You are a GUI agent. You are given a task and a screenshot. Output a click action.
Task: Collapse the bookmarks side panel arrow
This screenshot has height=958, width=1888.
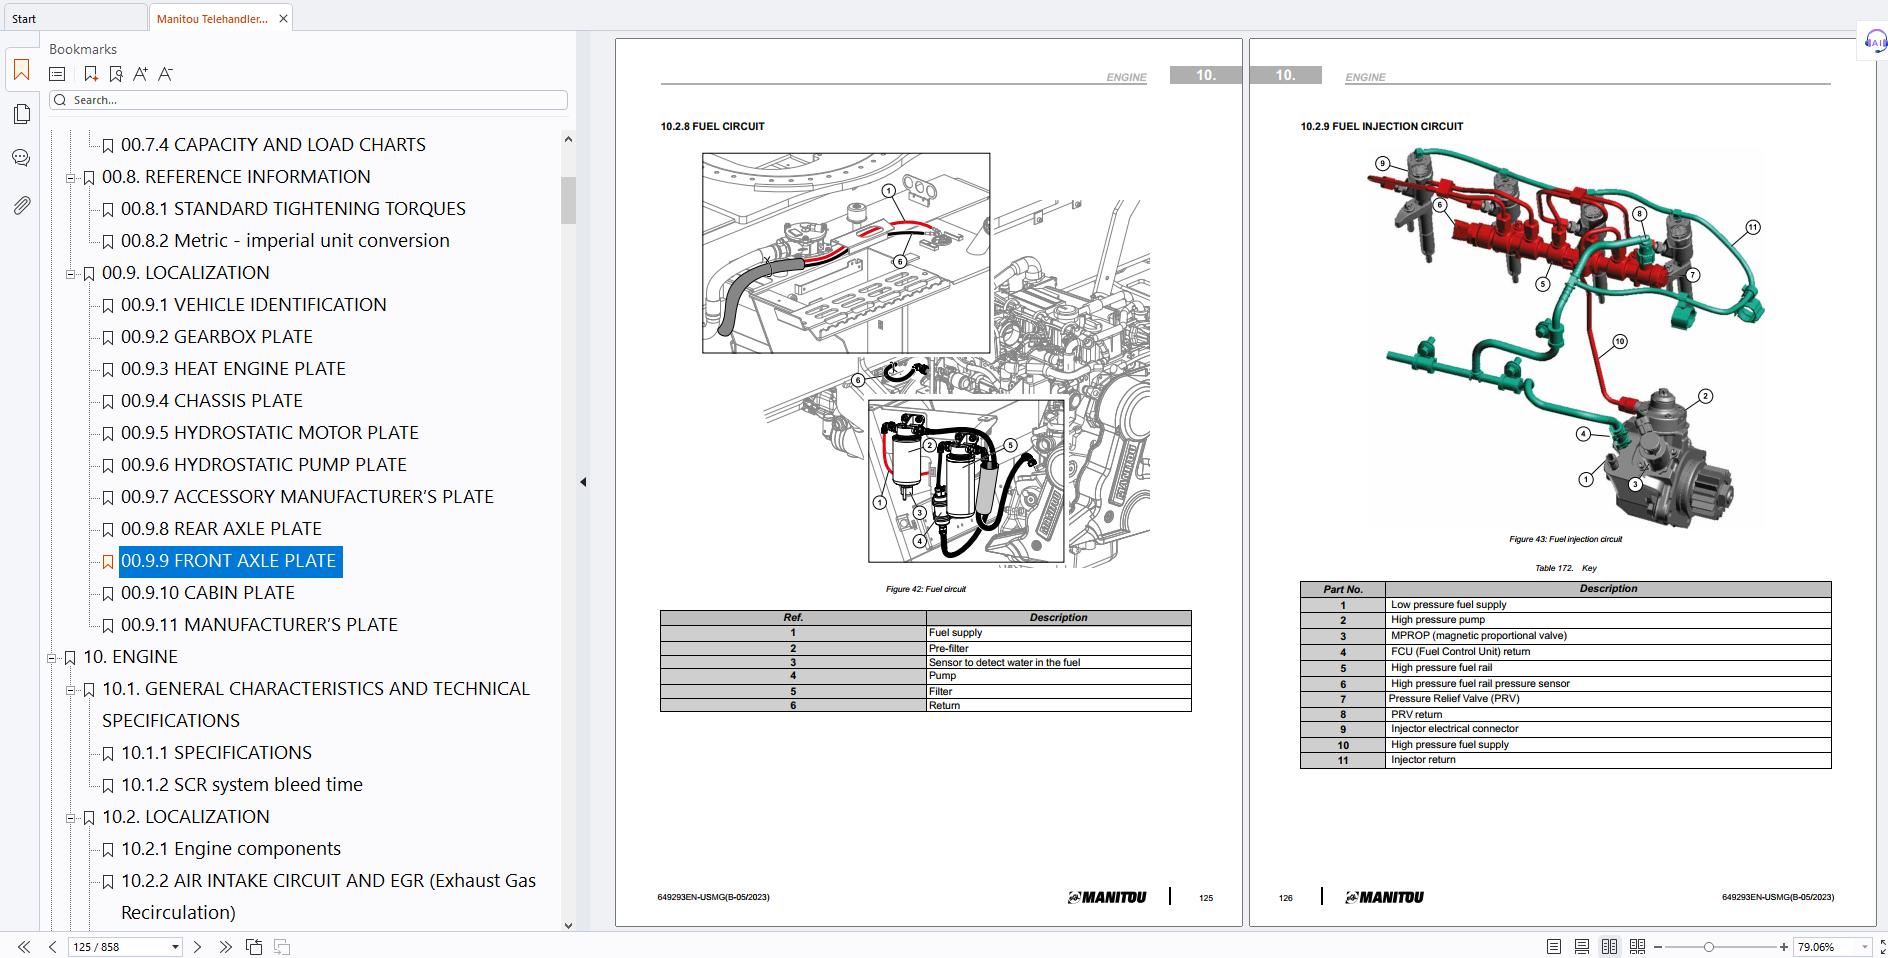coord(583,482)
